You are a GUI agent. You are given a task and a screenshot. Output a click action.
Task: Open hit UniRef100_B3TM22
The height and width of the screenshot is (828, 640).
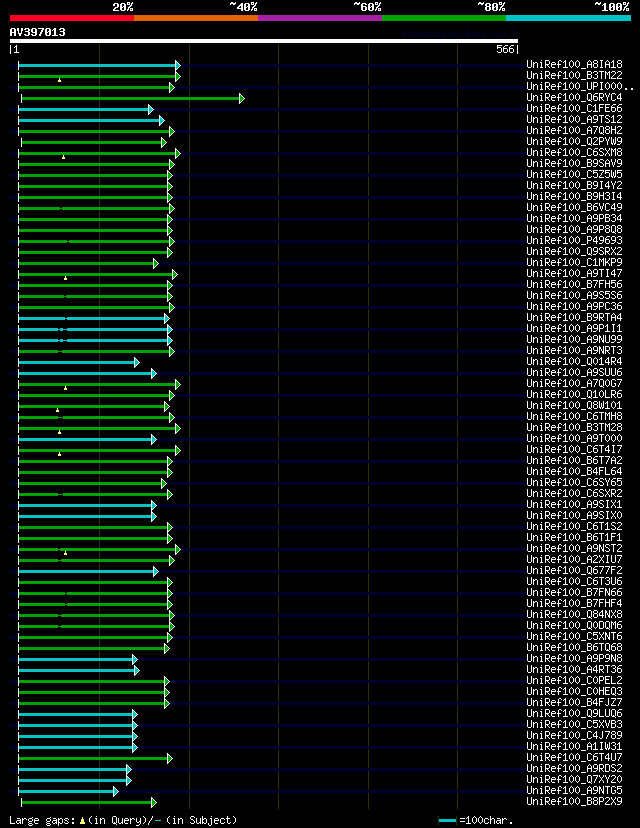coord(574,76)
